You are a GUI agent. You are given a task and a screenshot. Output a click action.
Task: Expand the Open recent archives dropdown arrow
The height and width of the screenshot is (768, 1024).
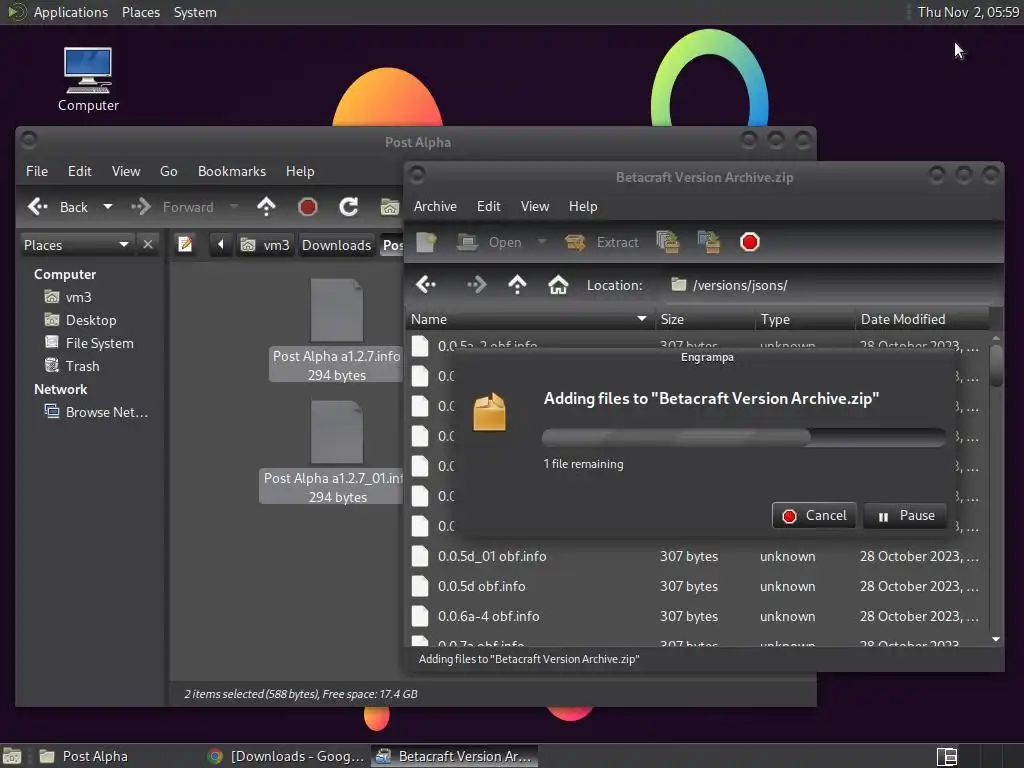541,242
